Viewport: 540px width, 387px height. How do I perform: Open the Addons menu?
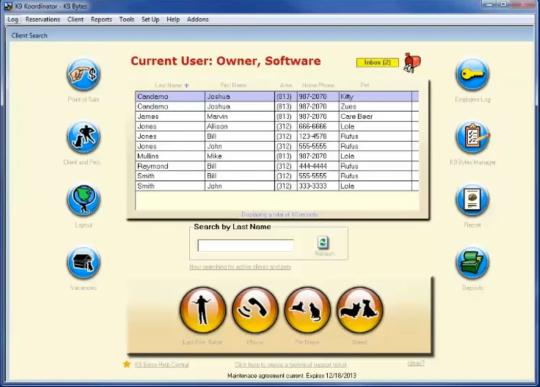pyautogui.click(x=198, y=19)
